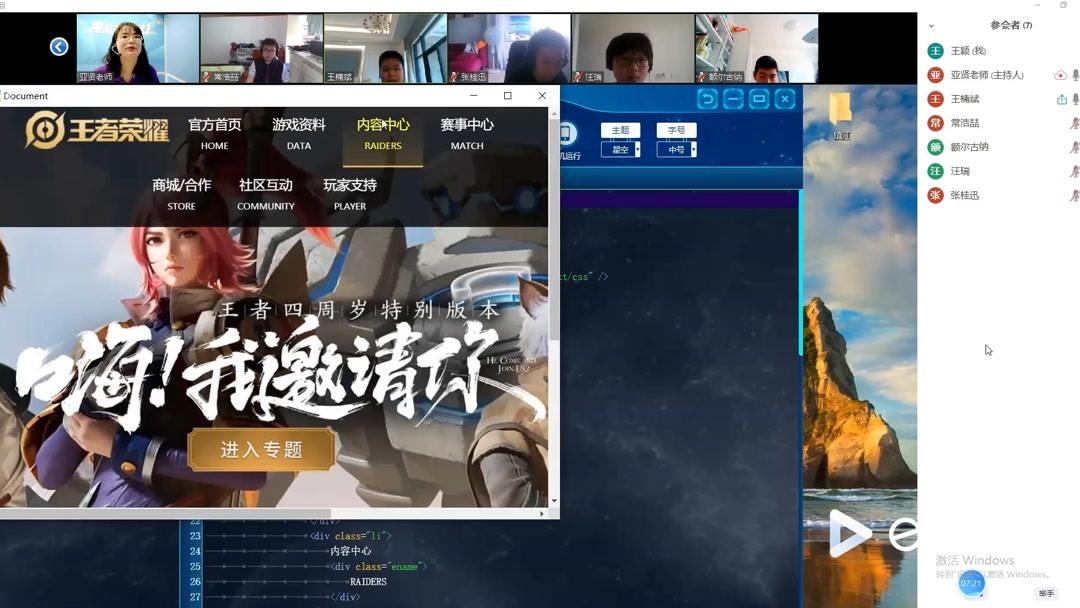This screenshot has width=1080, height=608.
Task: Toggle 张桂迅's muted mic icon
Action: point(1075,195)
